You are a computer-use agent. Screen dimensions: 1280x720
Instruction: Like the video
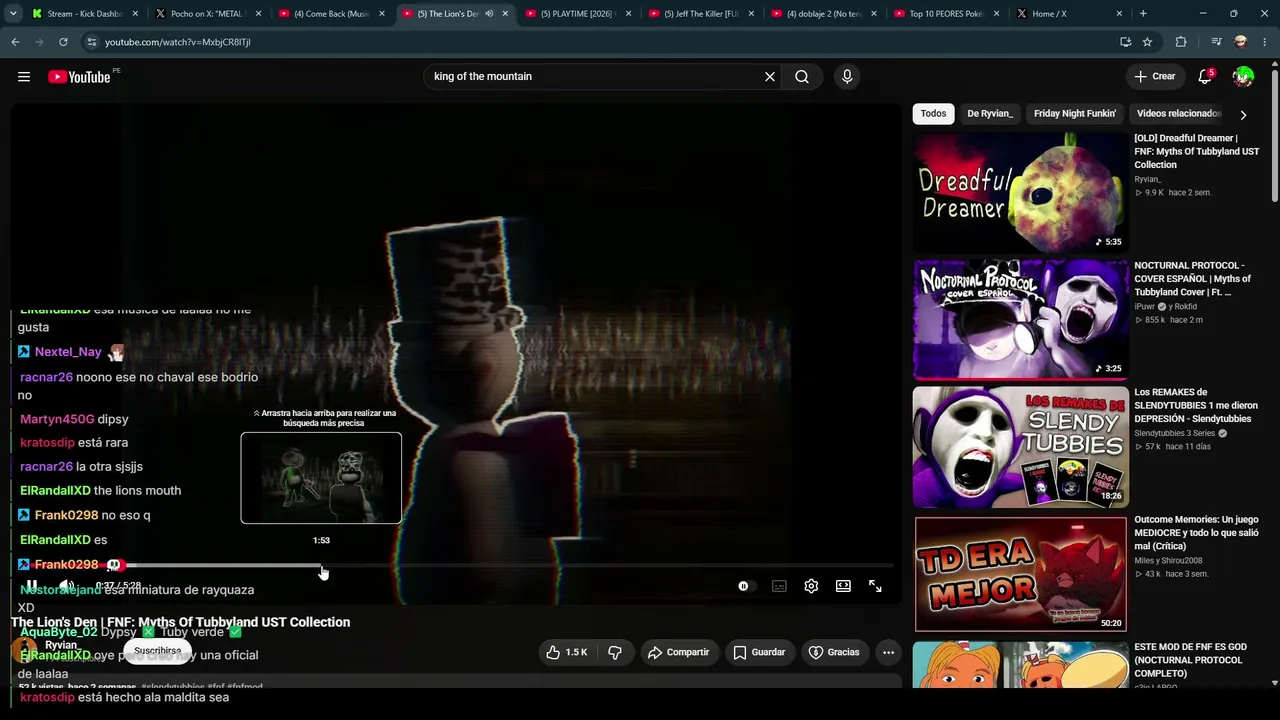click(x=566, y=652)
